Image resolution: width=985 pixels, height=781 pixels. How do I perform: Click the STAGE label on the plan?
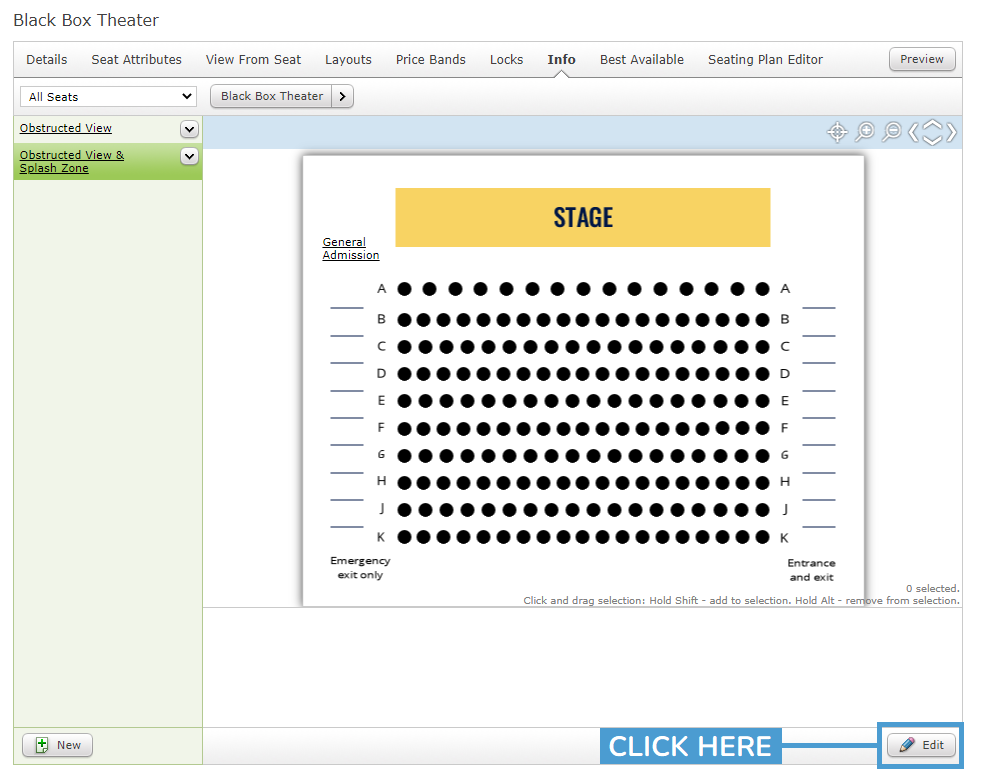[583, 217]
